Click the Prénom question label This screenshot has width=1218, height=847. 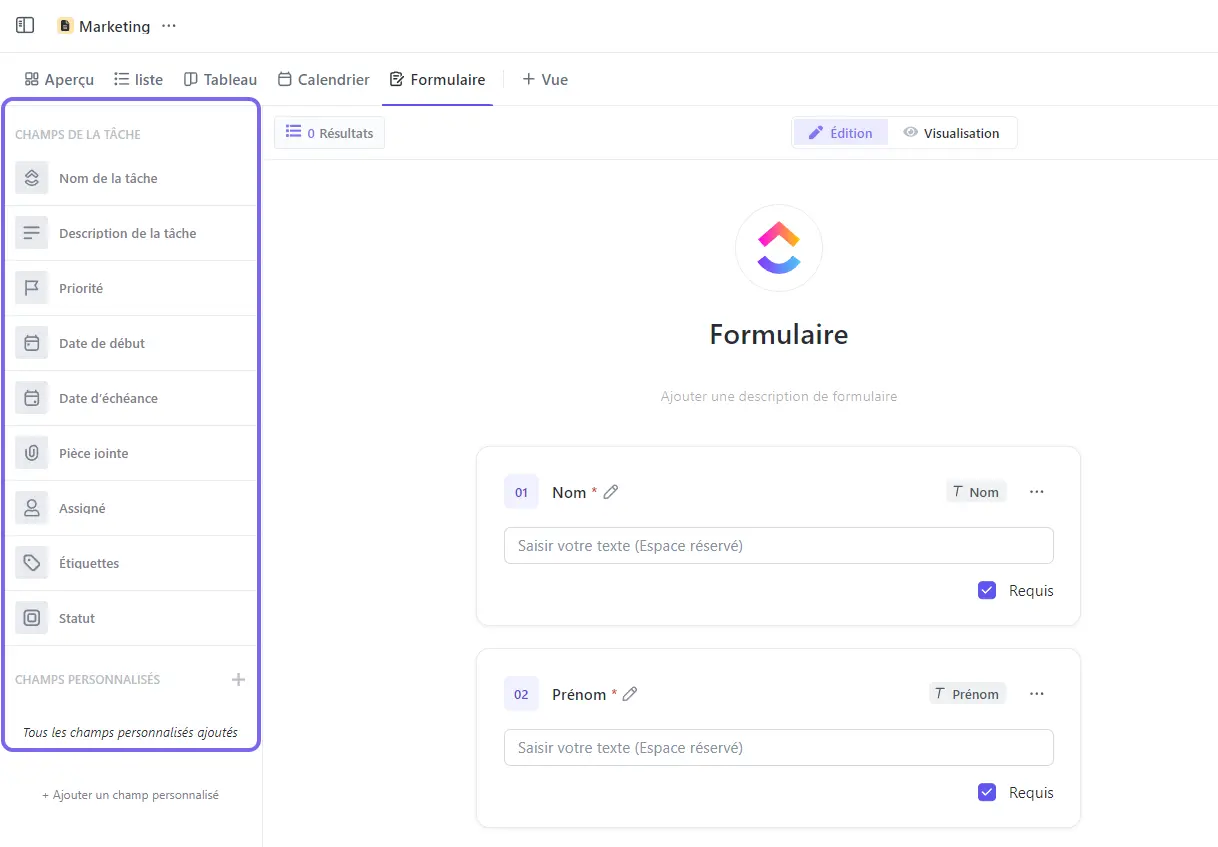click(x=579, y=694)
